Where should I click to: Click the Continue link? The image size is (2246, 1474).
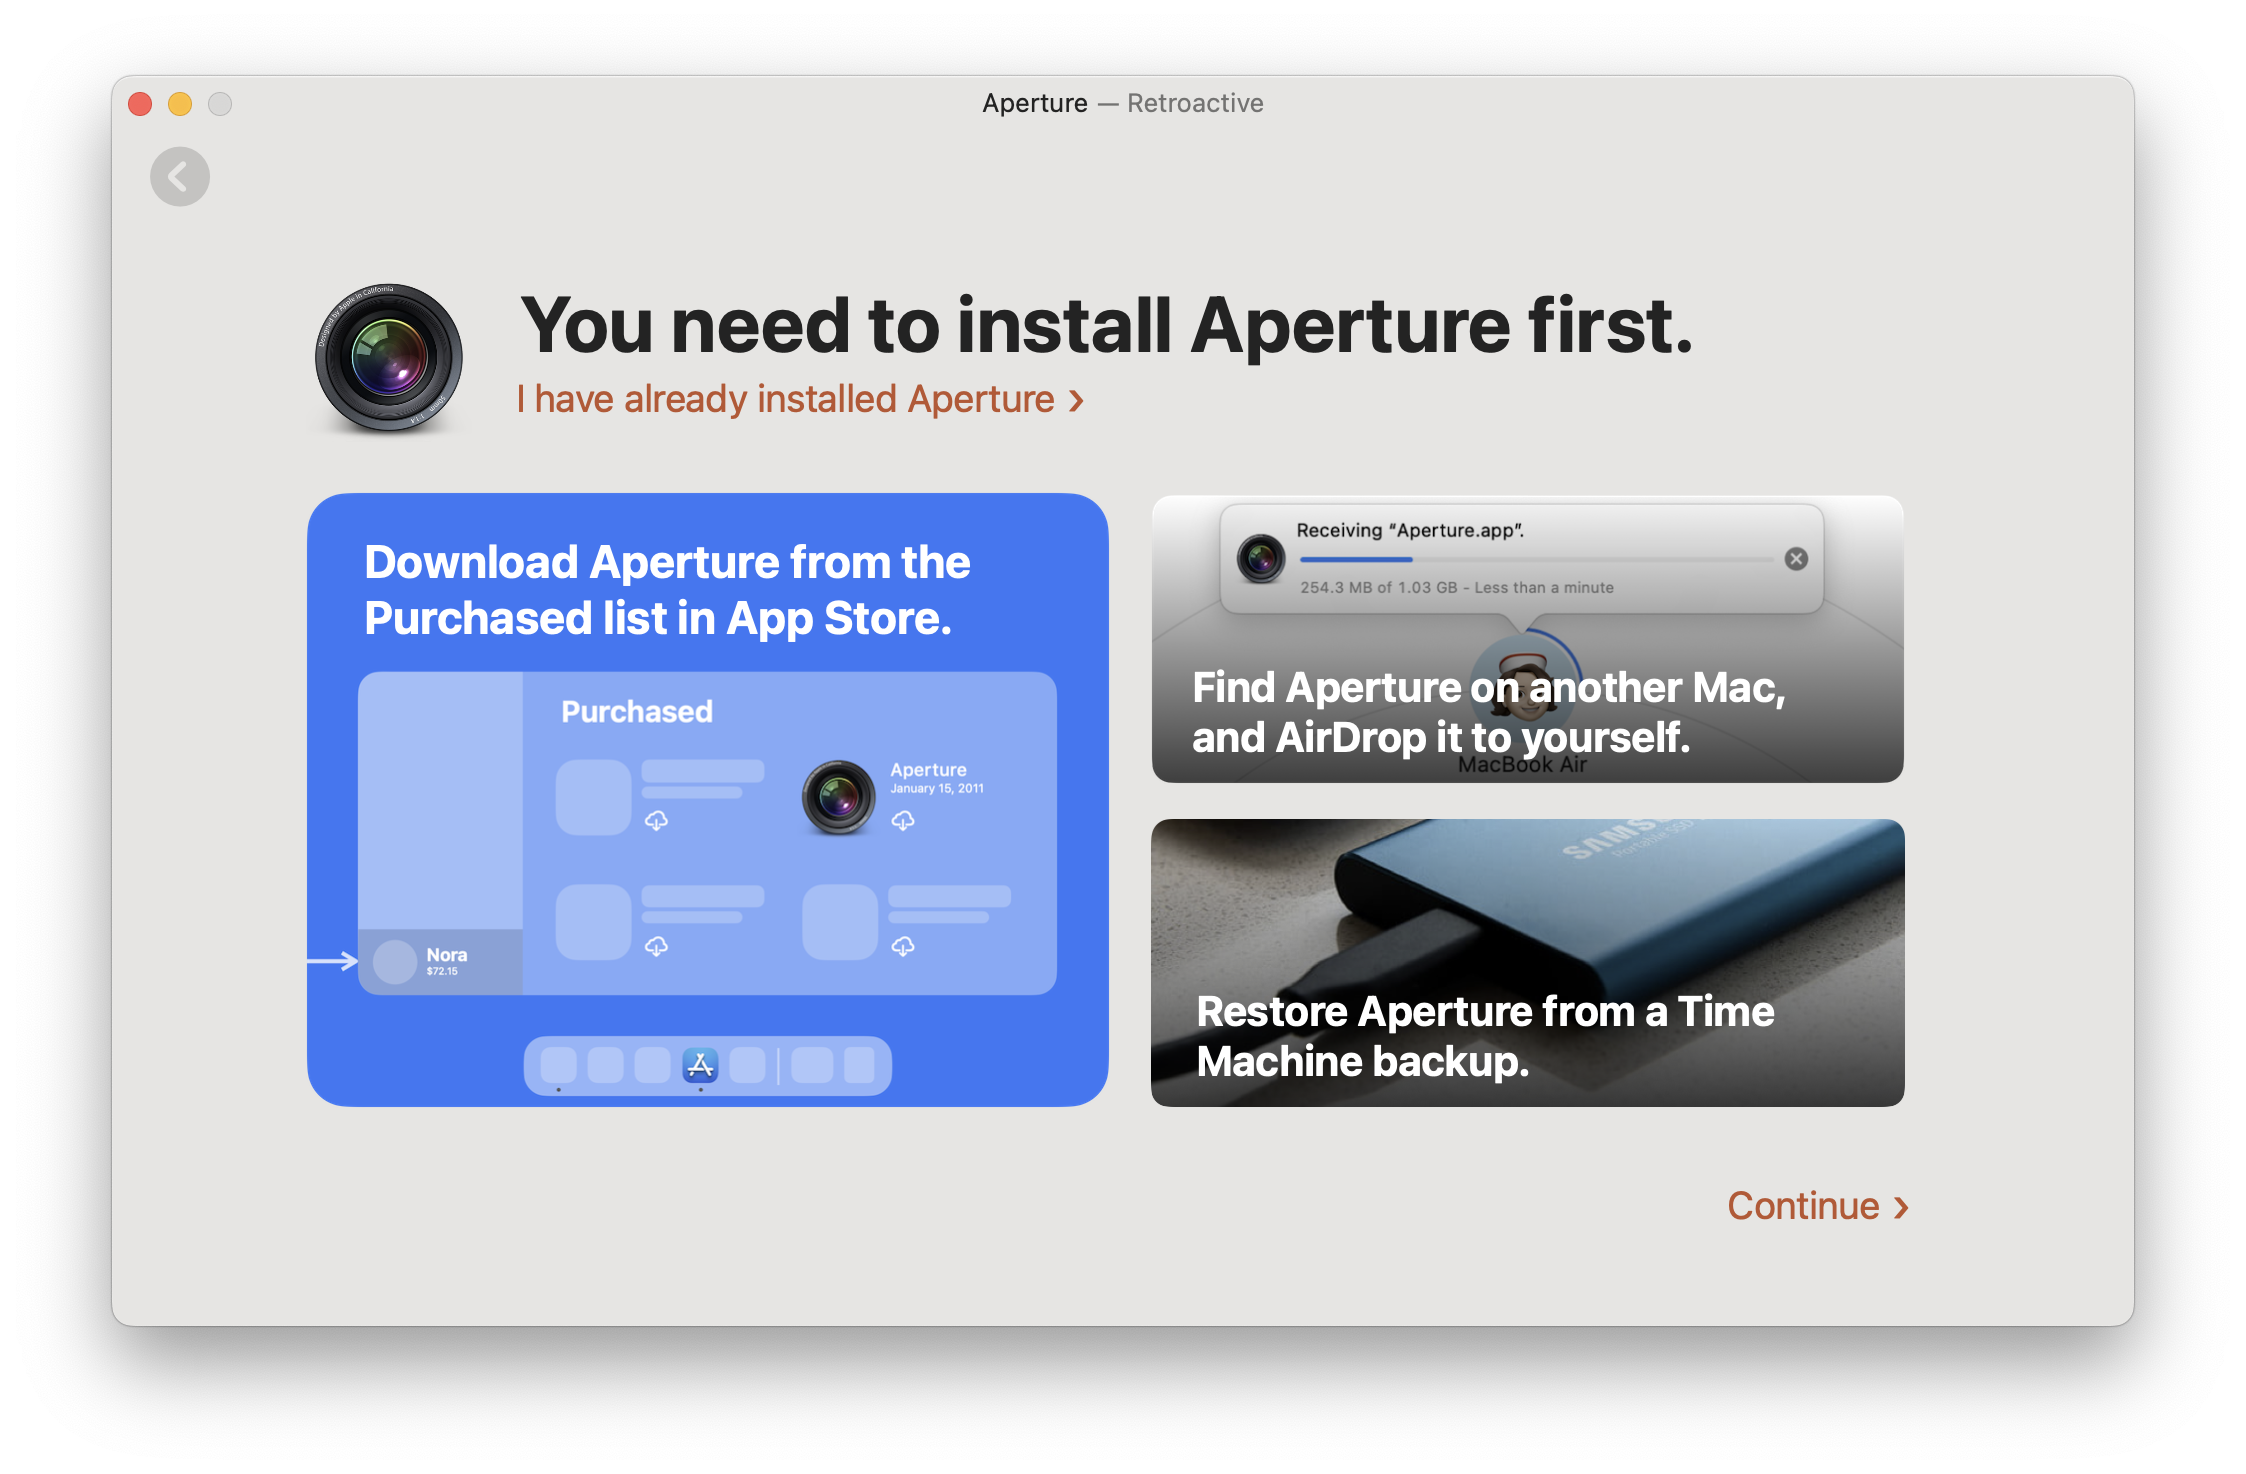(x=1803, y=1206)
